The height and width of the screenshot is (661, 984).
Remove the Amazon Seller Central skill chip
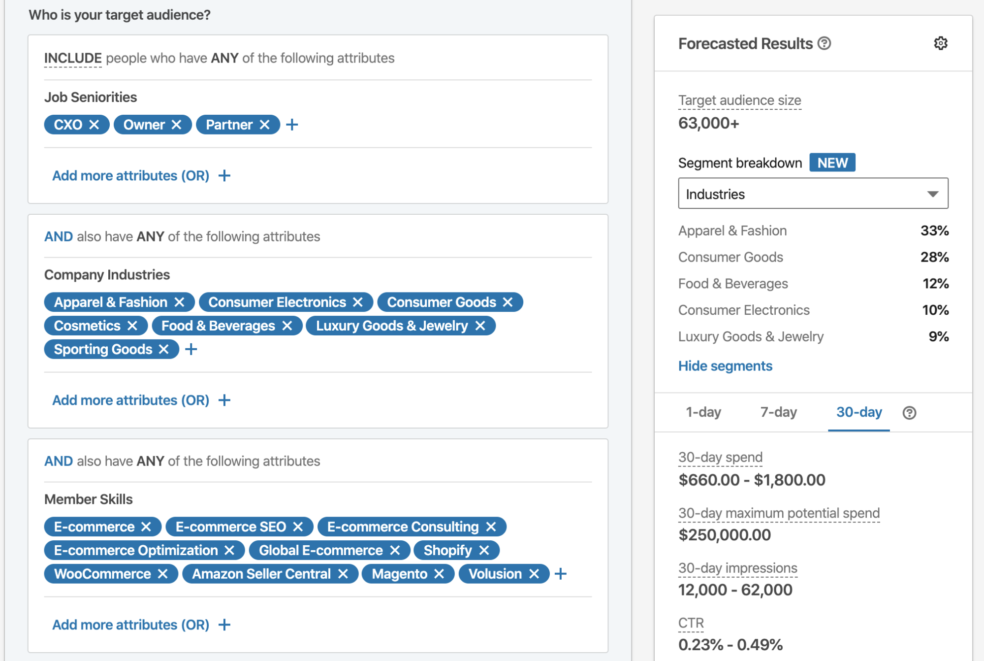click(343, 573)
